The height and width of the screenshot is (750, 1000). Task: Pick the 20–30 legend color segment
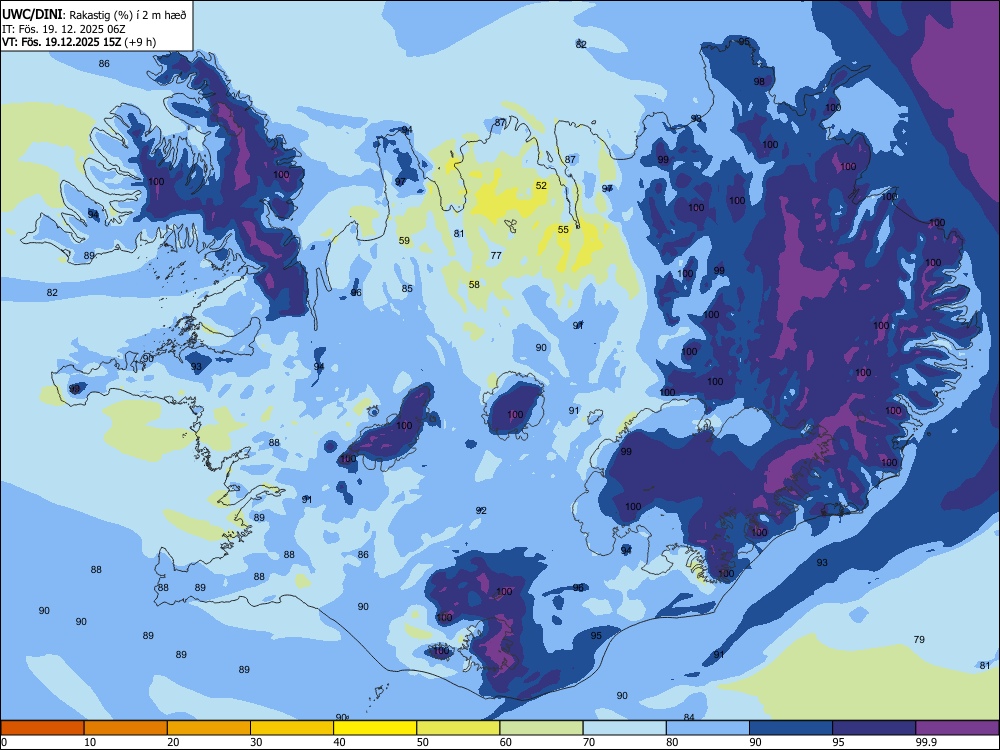(209, 728)
